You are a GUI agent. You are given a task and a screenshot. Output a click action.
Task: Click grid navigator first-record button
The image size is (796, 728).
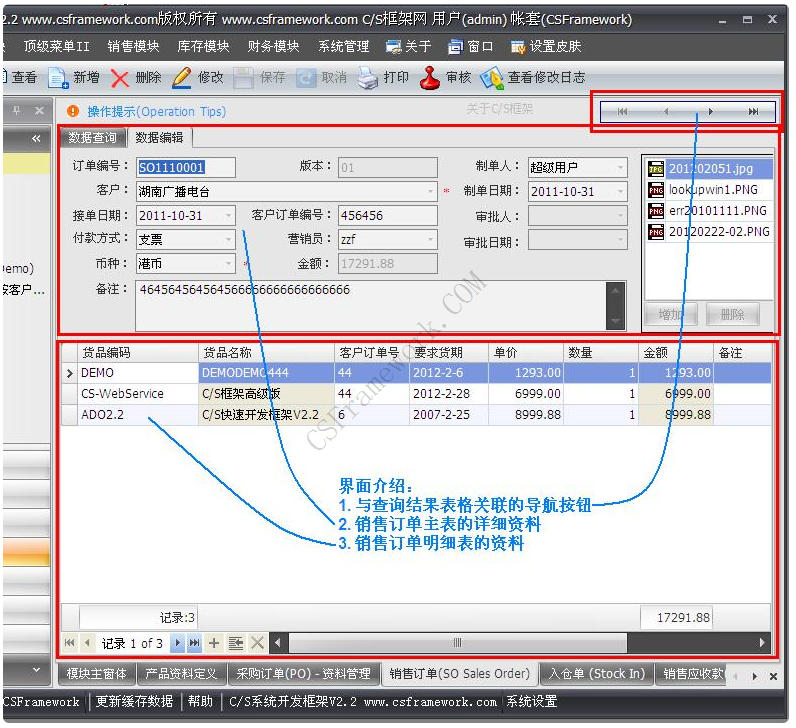pos(70,643)
